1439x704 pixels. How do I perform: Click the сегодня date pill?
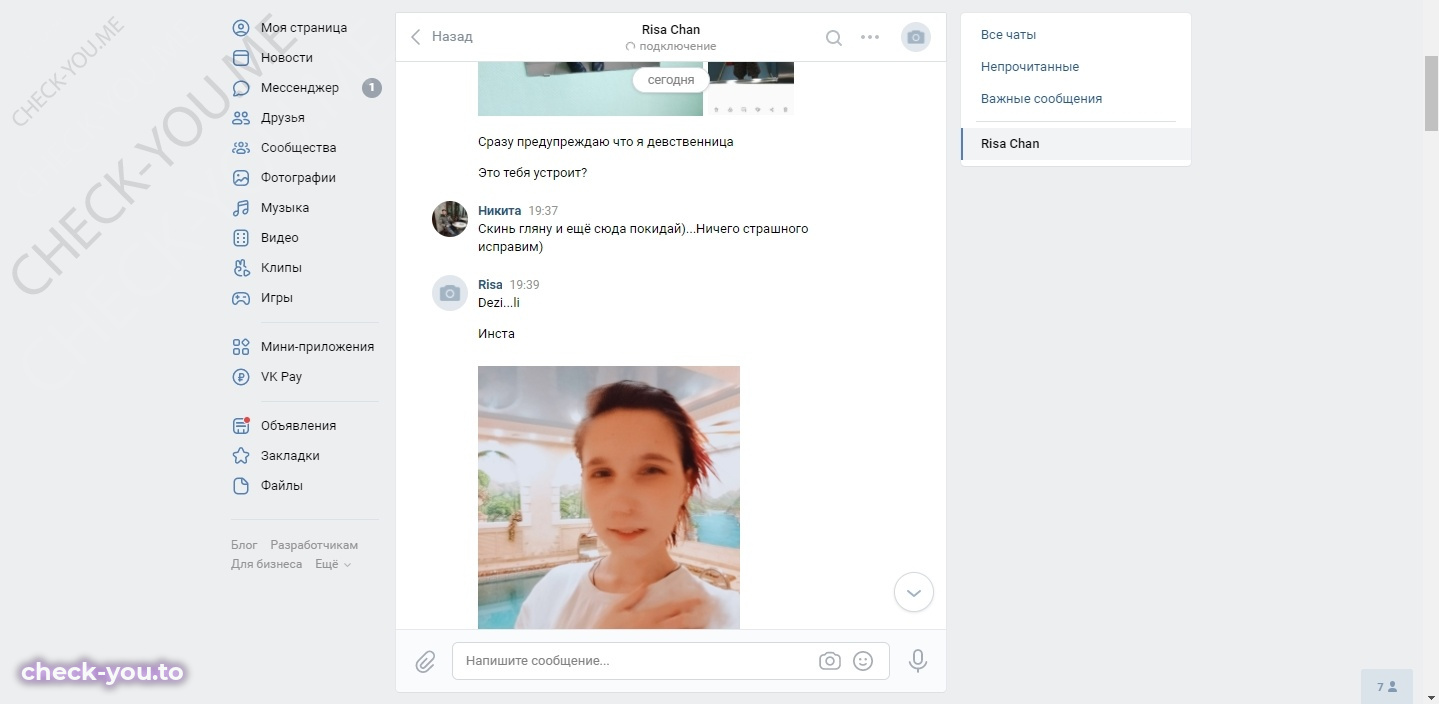(671, 80)
